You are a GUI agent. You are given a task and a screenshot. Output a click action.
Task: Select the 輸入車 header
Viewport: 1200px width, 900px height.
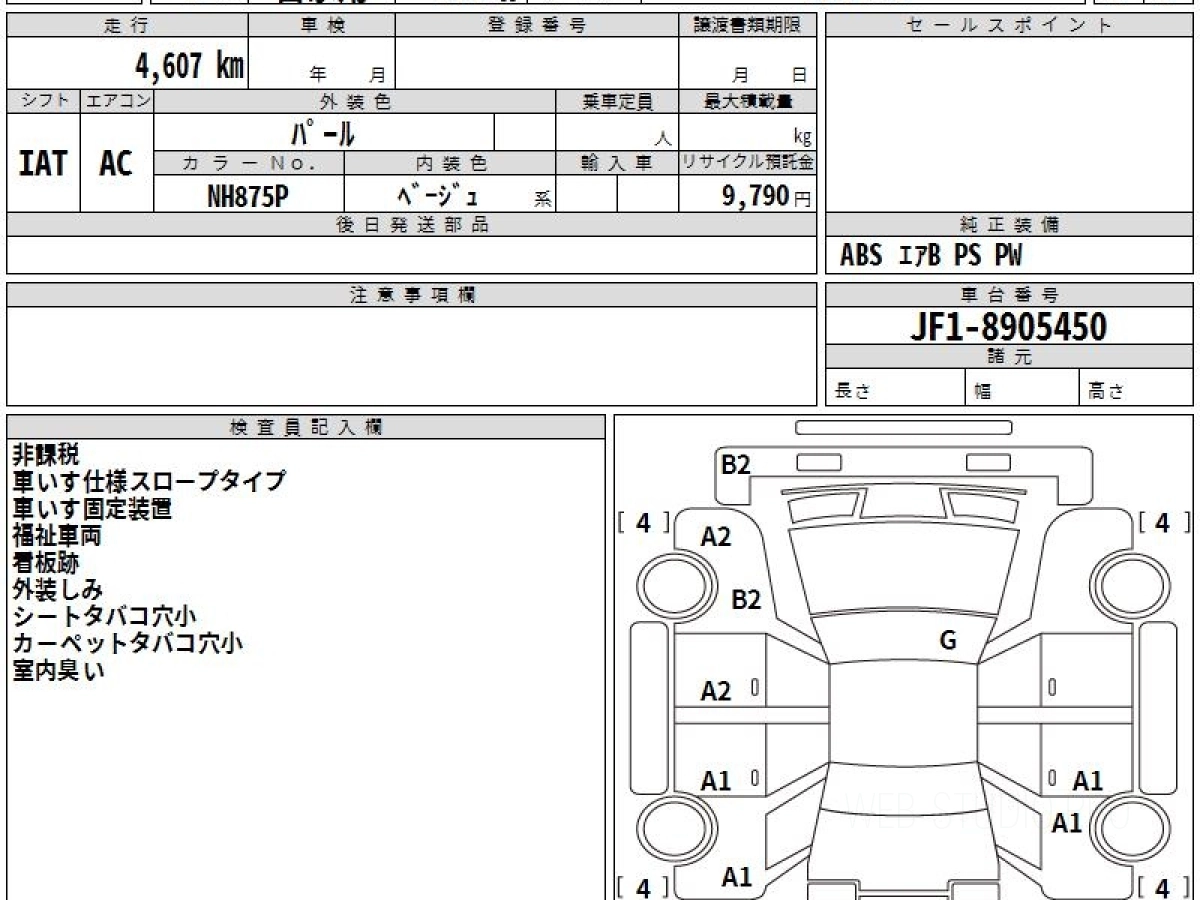pyautogui.click(x=617, y=163)
